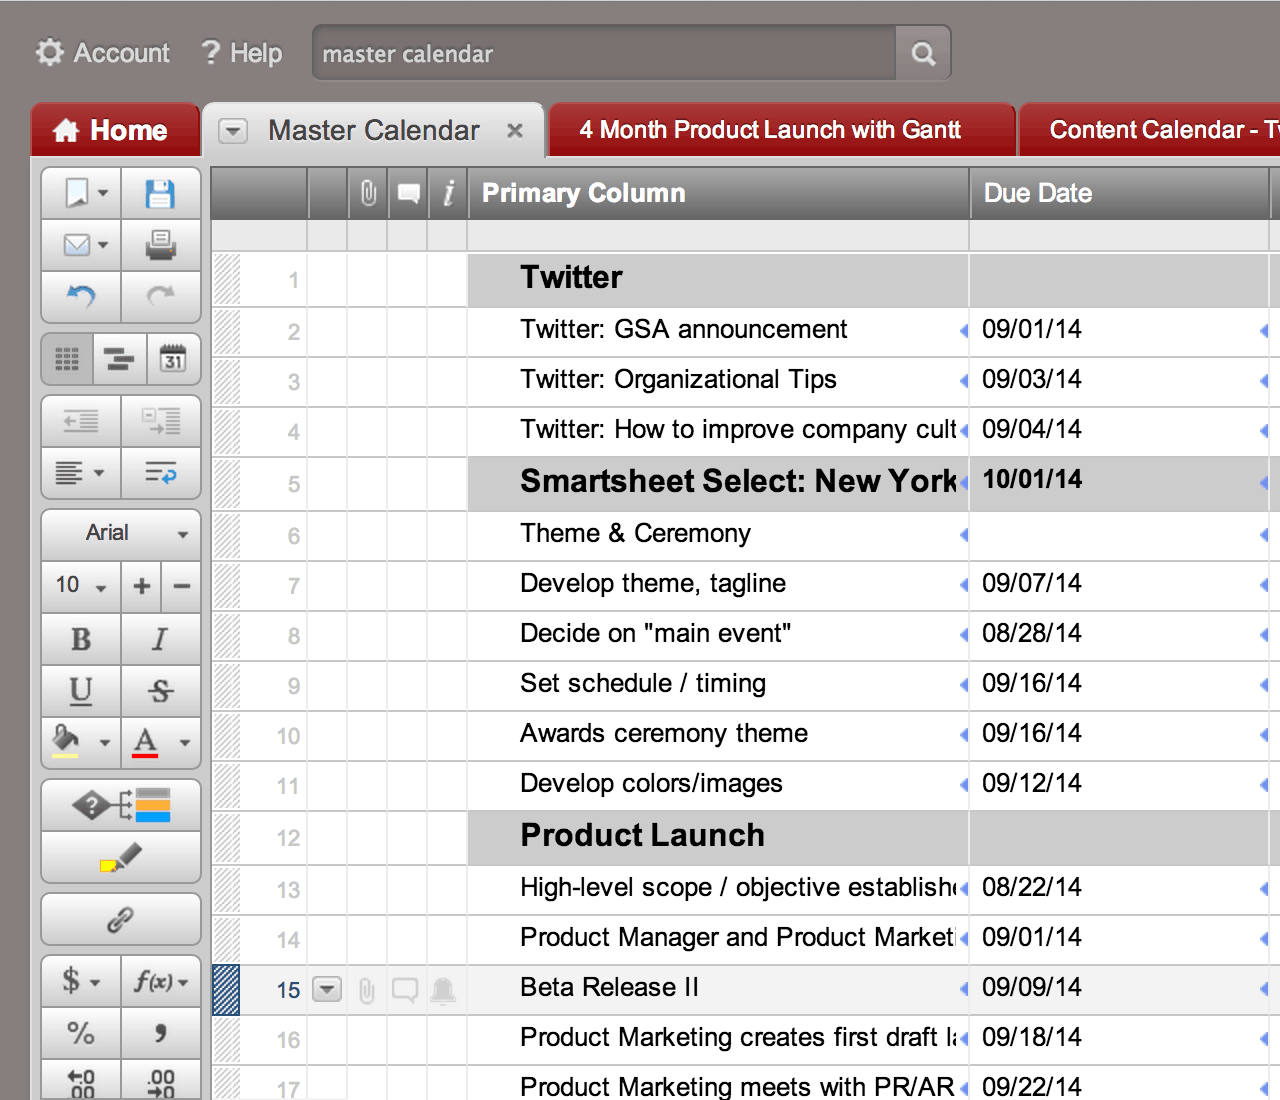This screenshot has width=1280, height=1100.
Task: Expand row 15 actions dropdown arrow
Action: tap(327, 990)
